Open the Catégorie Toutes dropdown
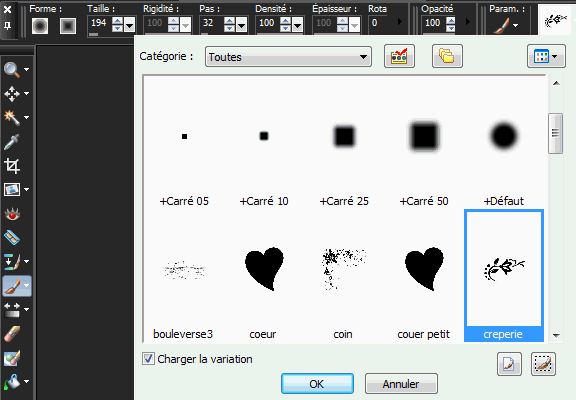The height and width of the screenshot is (400, 576). 288,57
